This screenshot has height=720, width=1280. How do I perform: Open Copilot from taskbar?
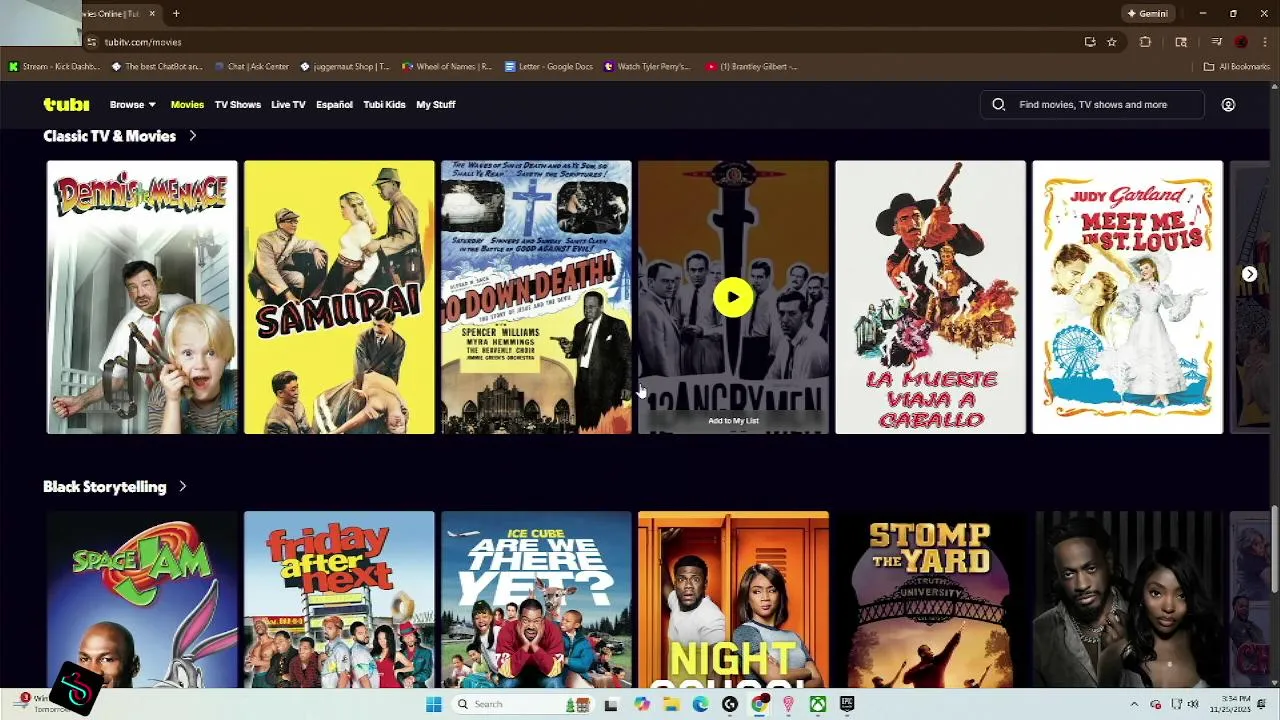pos(641,704)
